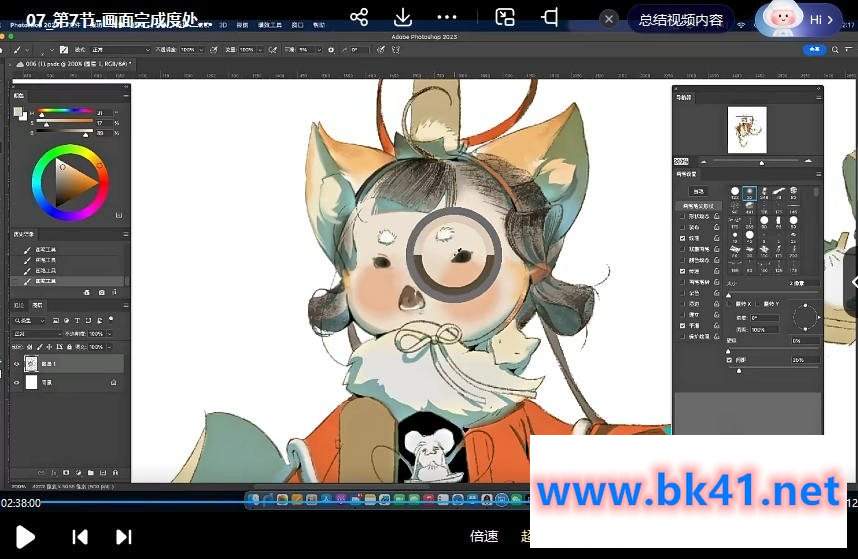Open the Color panel flyout menu
The width and height of the screenshot is (858, 559).
126,95
